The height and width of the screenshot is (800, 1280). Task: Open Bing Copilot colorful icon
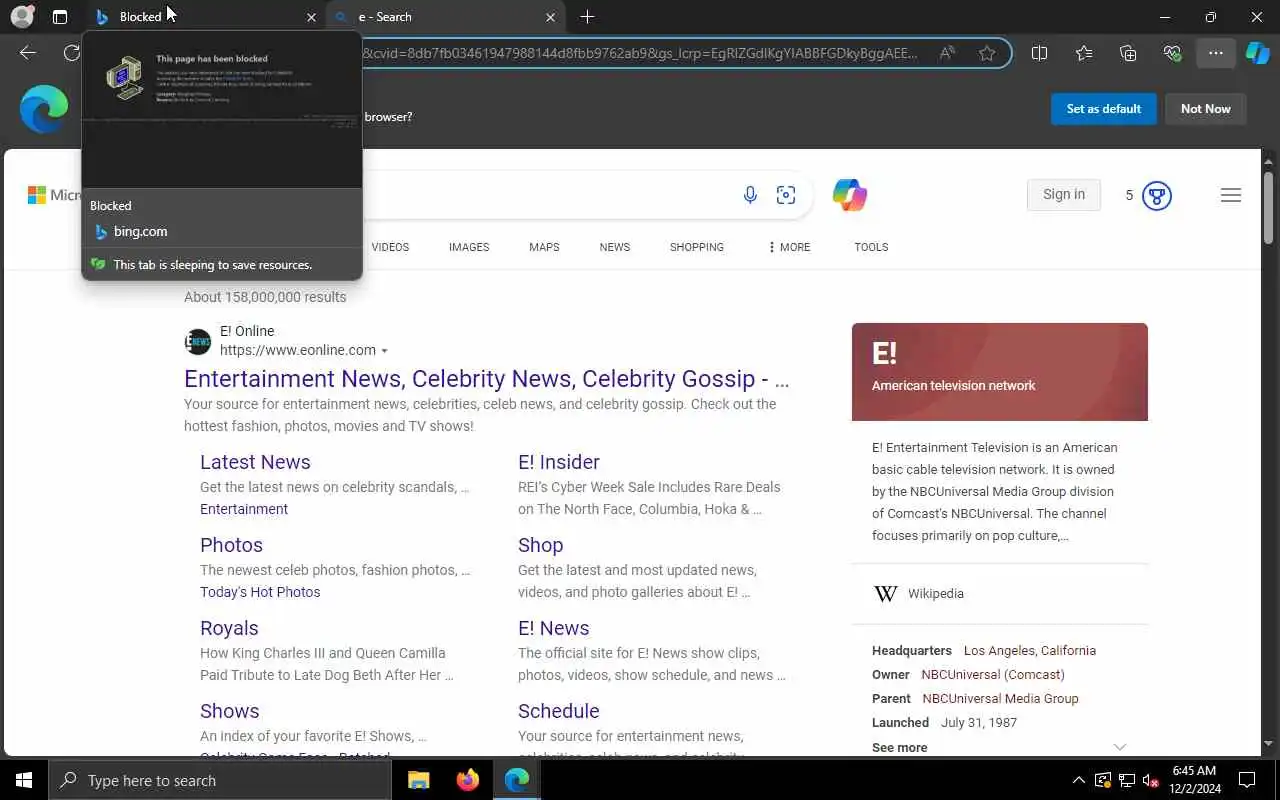point(849,195)
